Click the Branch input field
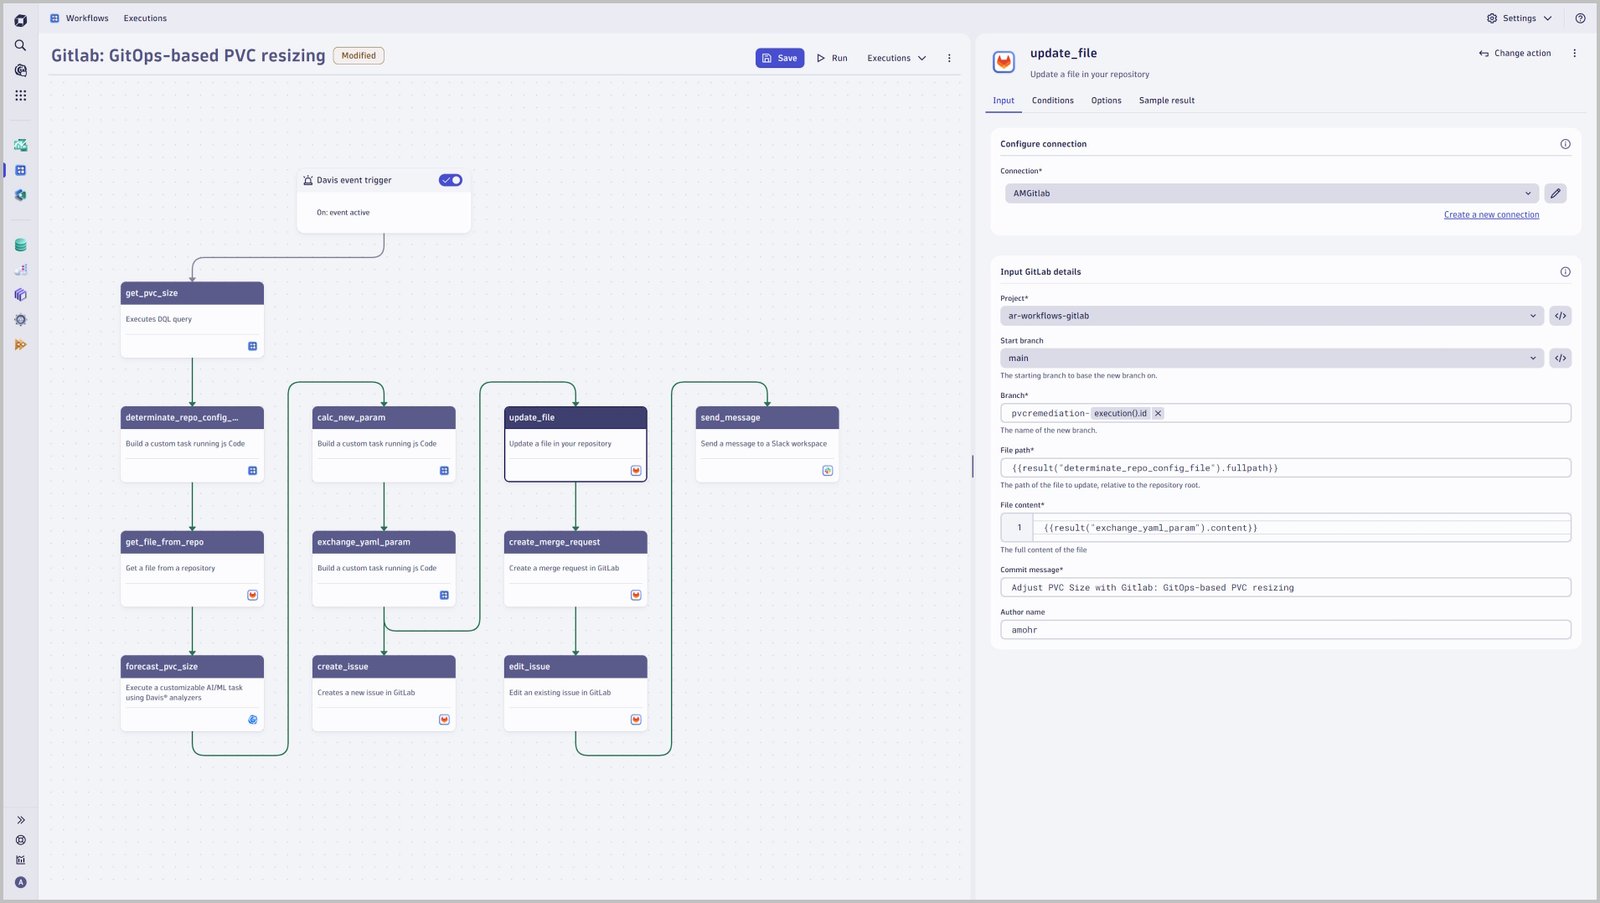The image size is (1600, 903). tap(1285, 413)
